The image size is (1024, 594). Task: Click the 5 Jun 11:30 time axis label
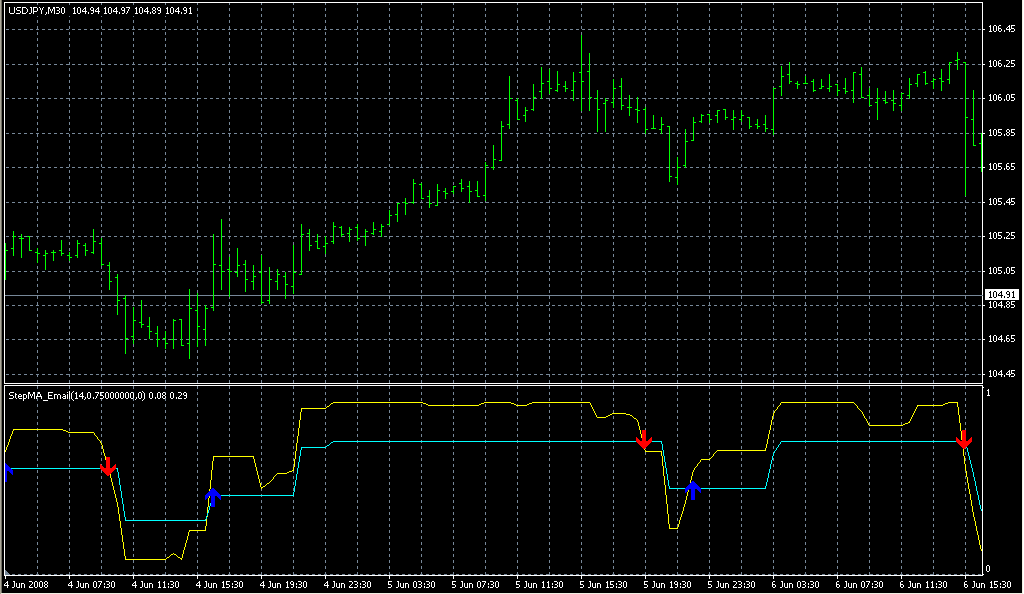[542, 583]
